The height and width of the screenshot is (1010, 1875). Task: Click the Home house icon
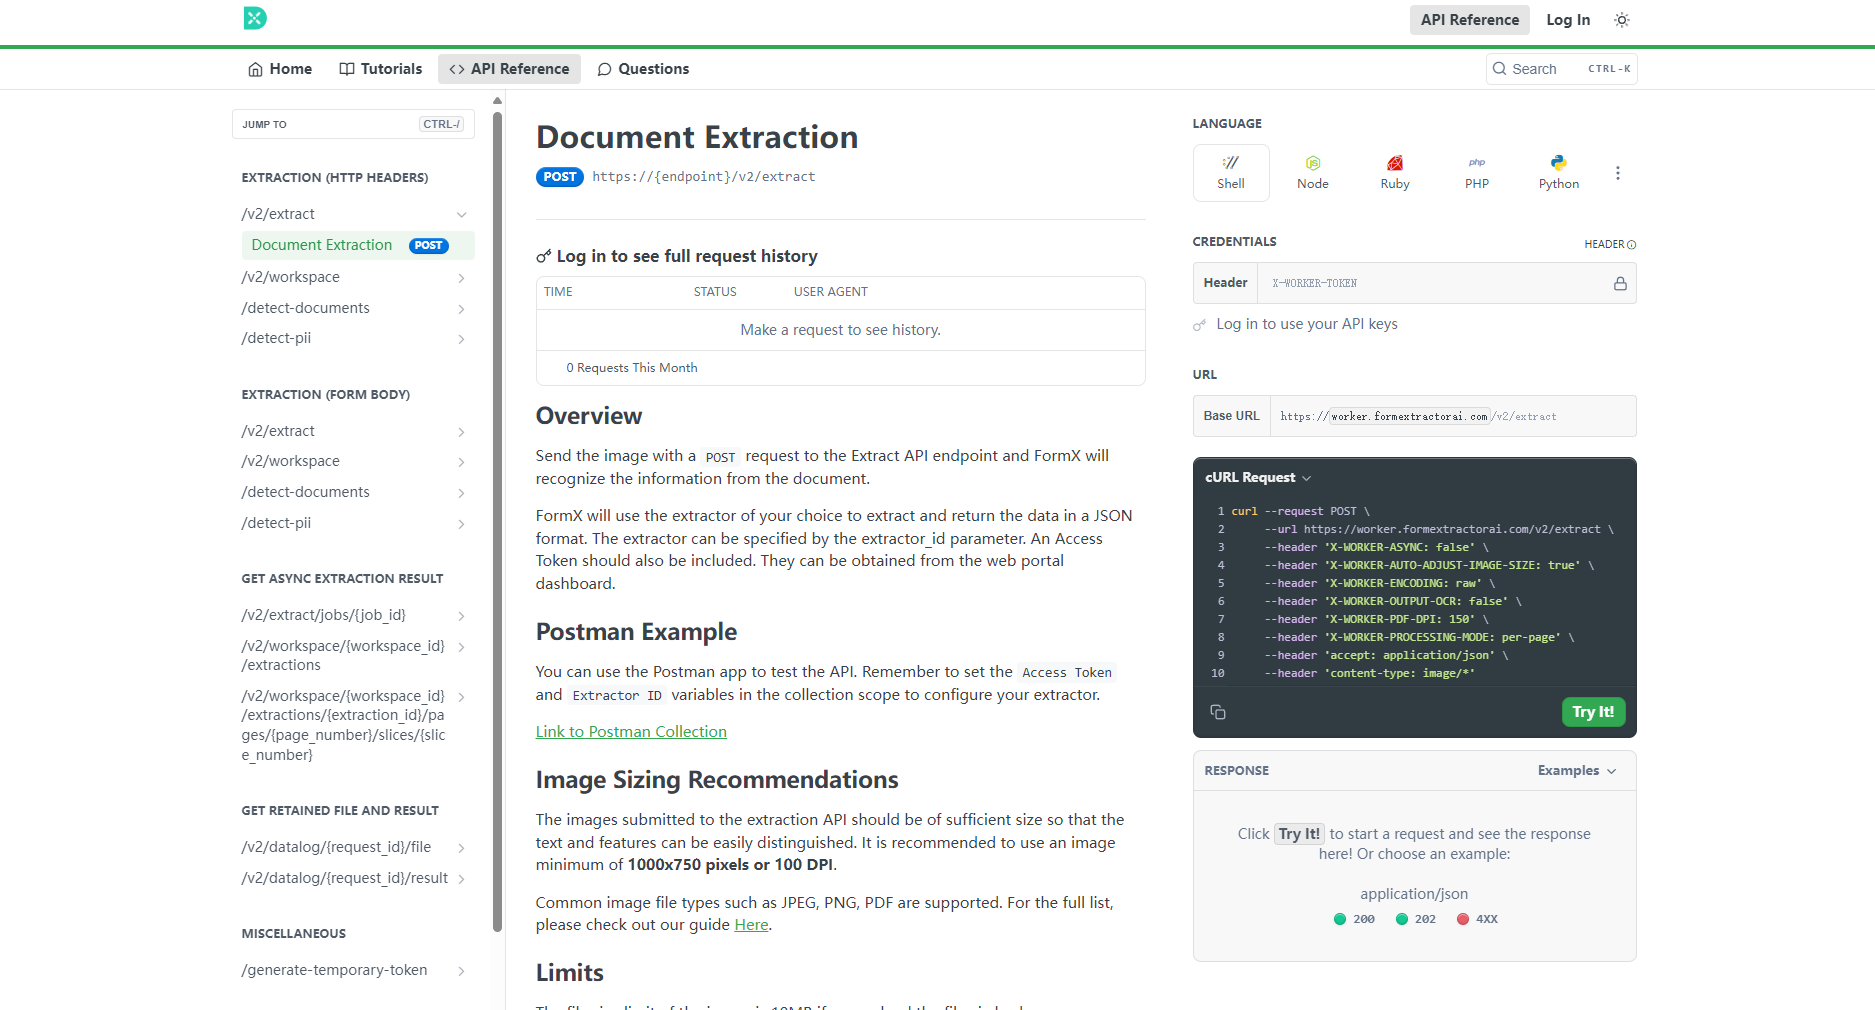click(256, 69)
